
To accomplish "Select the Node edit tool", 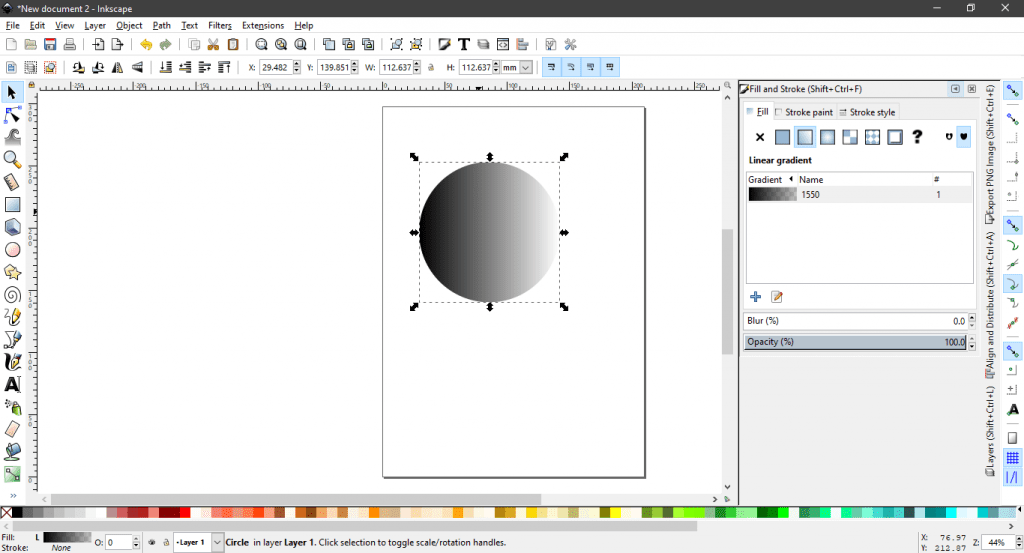I will [12, 115].
